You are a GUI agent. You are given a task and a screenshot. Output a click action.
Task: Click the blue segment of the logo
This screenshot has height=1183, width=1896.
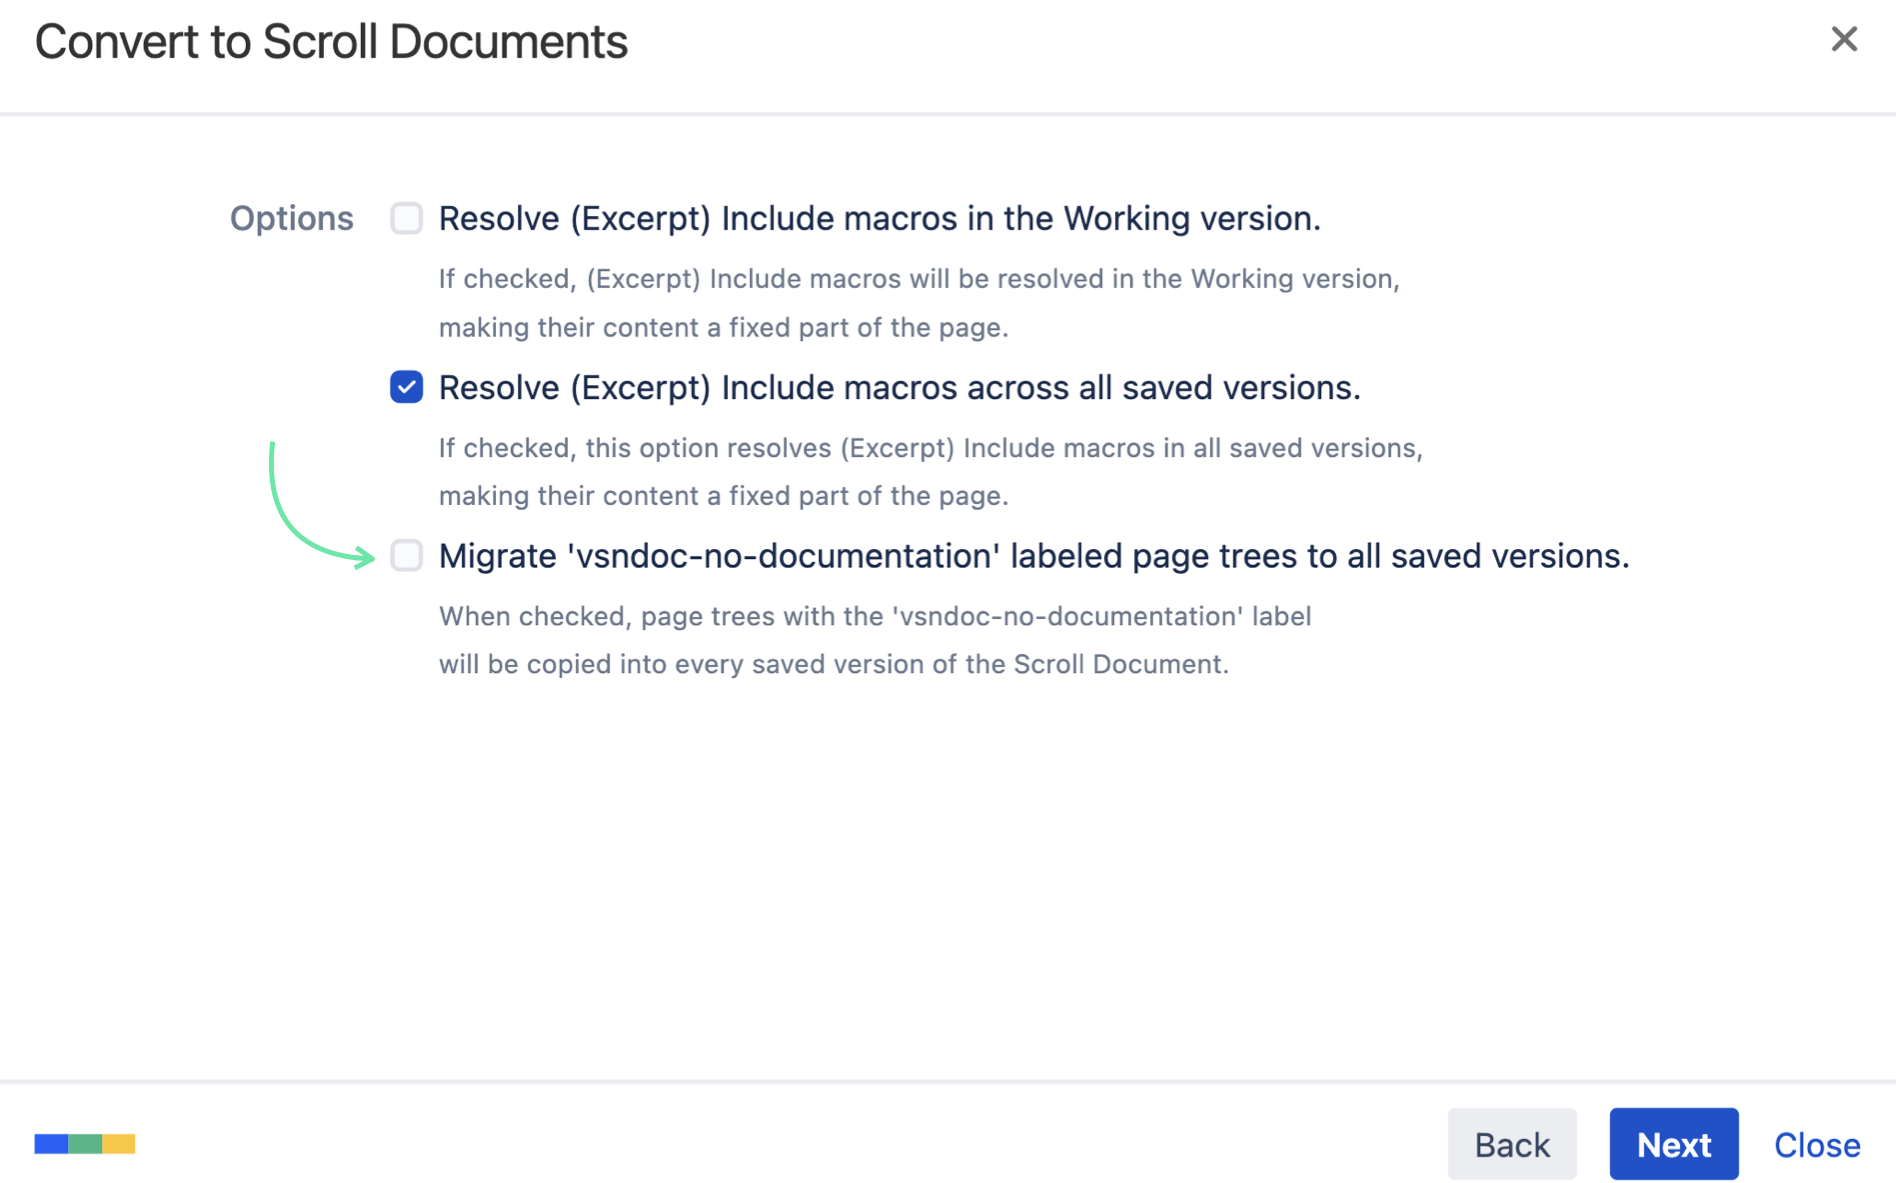click(51, 1143)
